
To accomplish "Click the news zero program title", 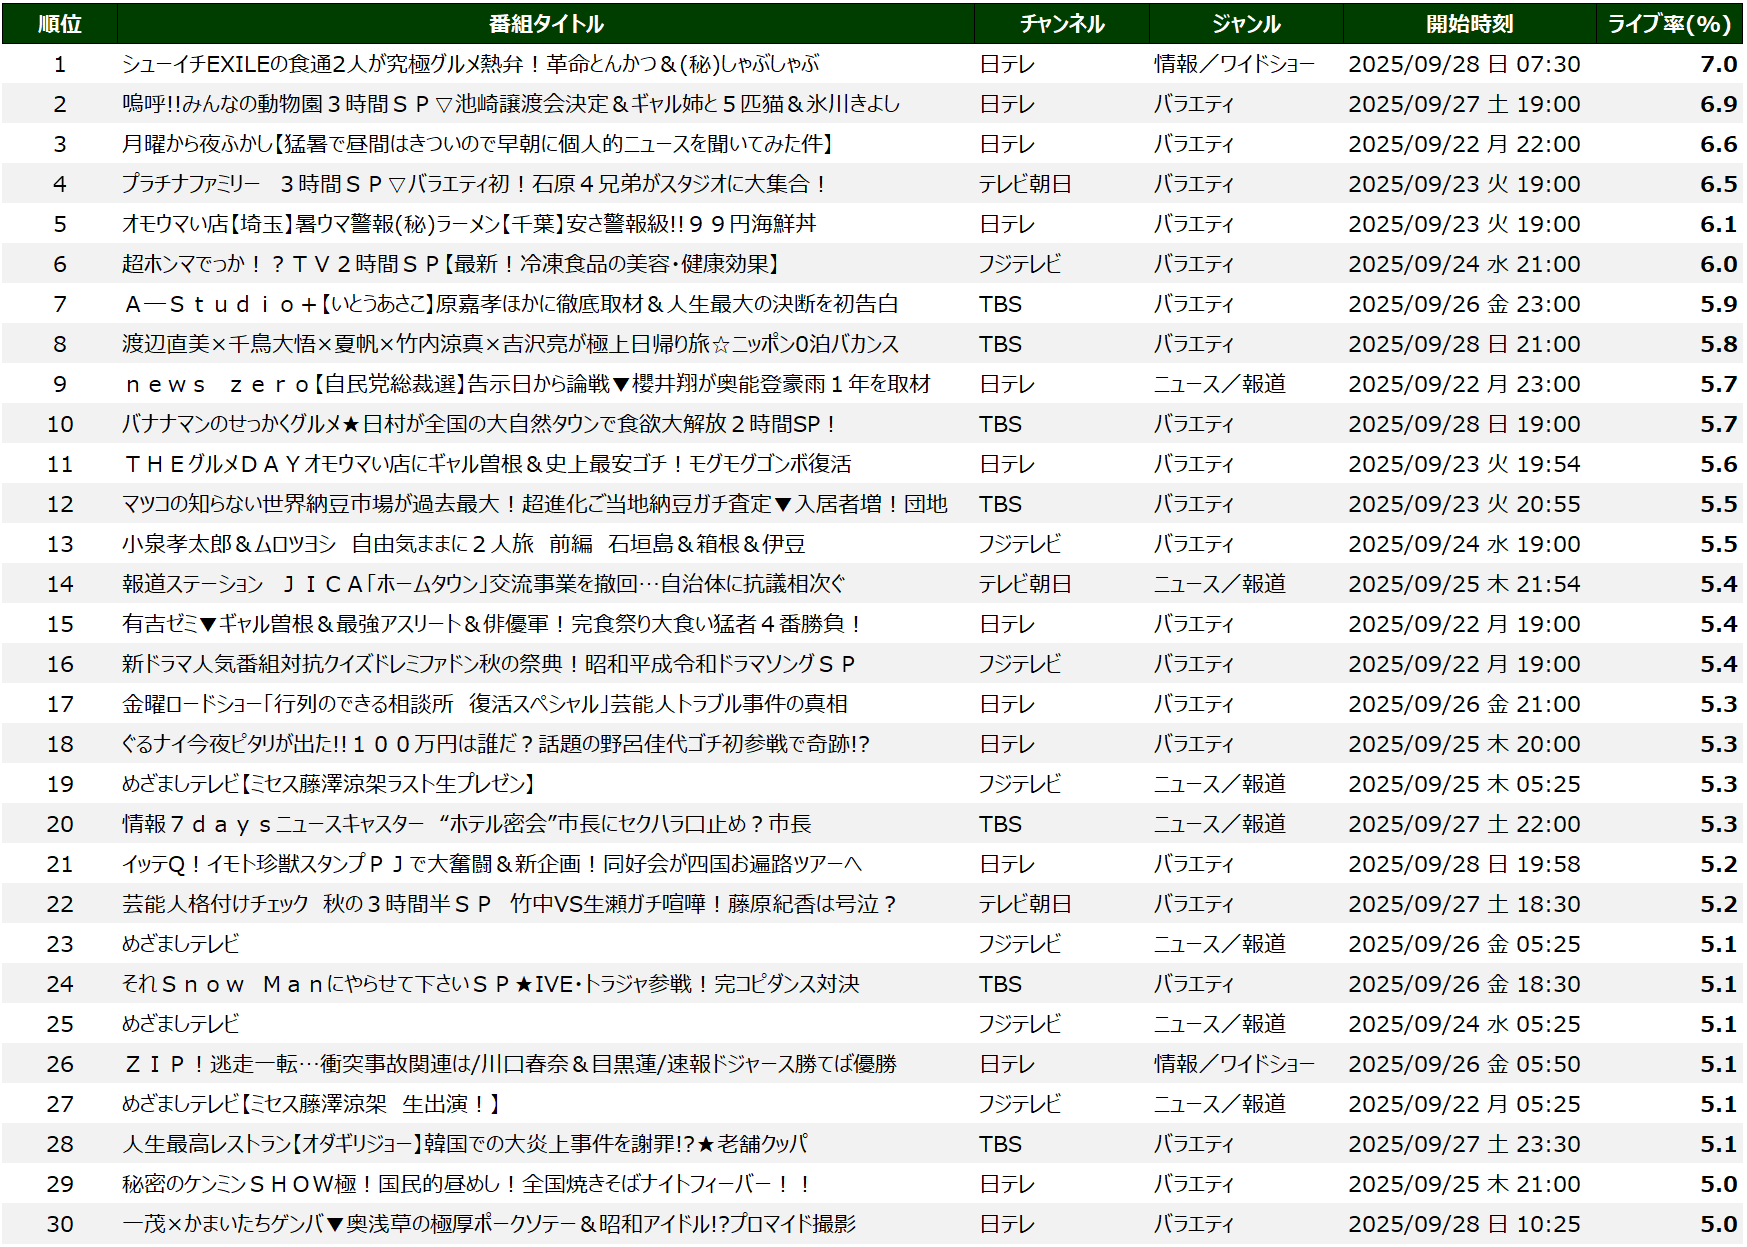I will [x=527, y=384].
